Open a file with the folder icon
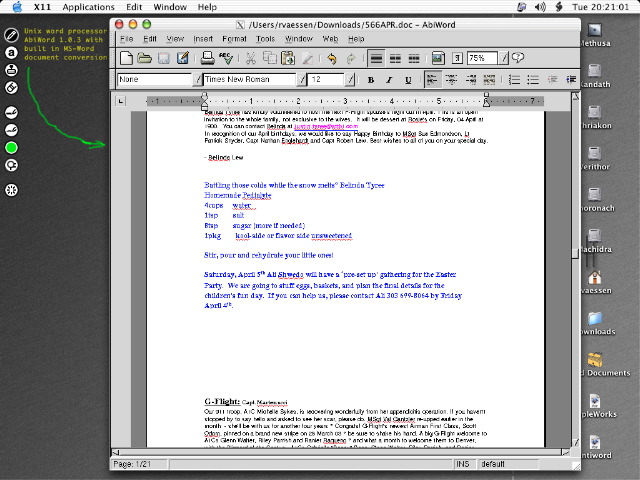Image resolution: width=640 pixels, height=480 pixels. (x=145, y=59)
